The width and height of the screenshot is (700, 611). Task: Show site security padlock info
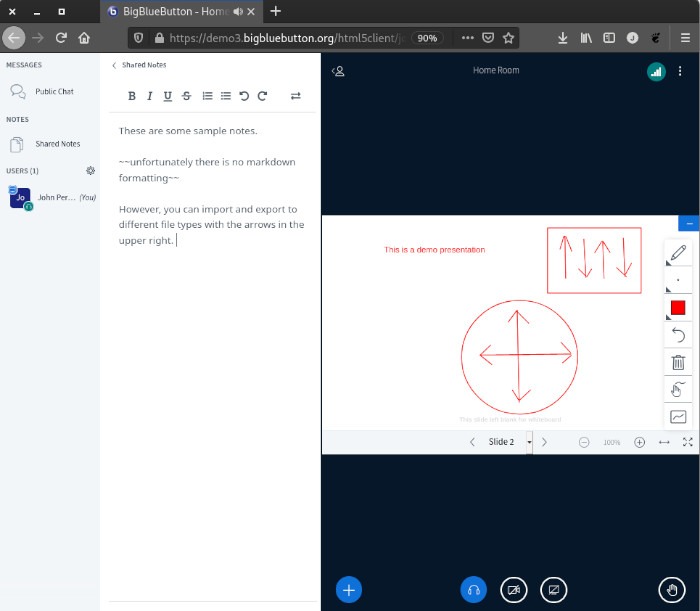(x=159, y=38)
